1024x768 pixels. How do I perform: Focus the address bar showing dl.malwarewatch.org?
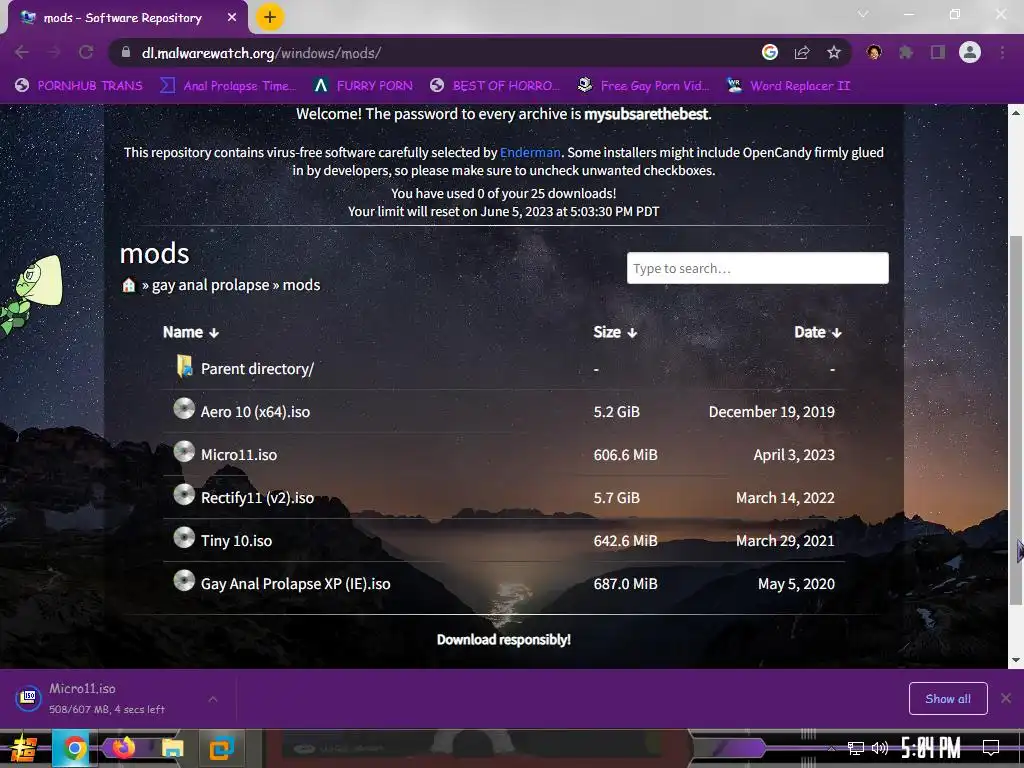(x=431, y=53)
